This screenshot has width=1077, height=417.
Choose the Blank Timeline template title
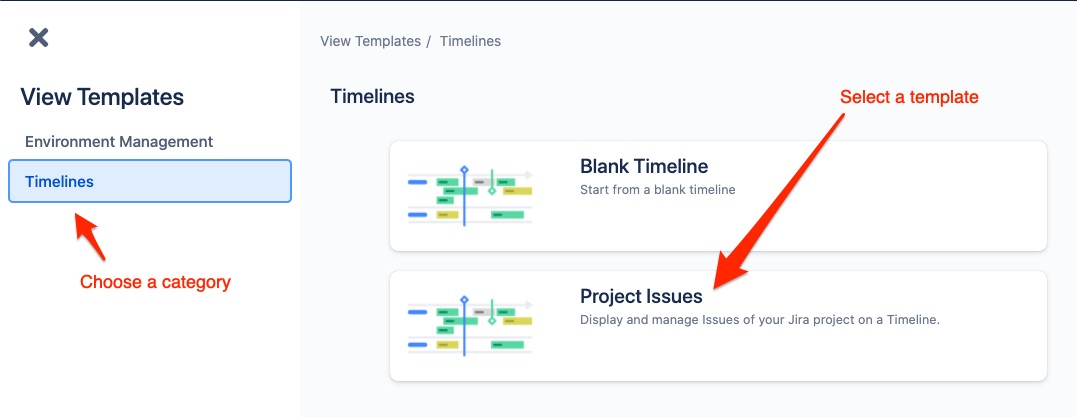coord(644,167)
